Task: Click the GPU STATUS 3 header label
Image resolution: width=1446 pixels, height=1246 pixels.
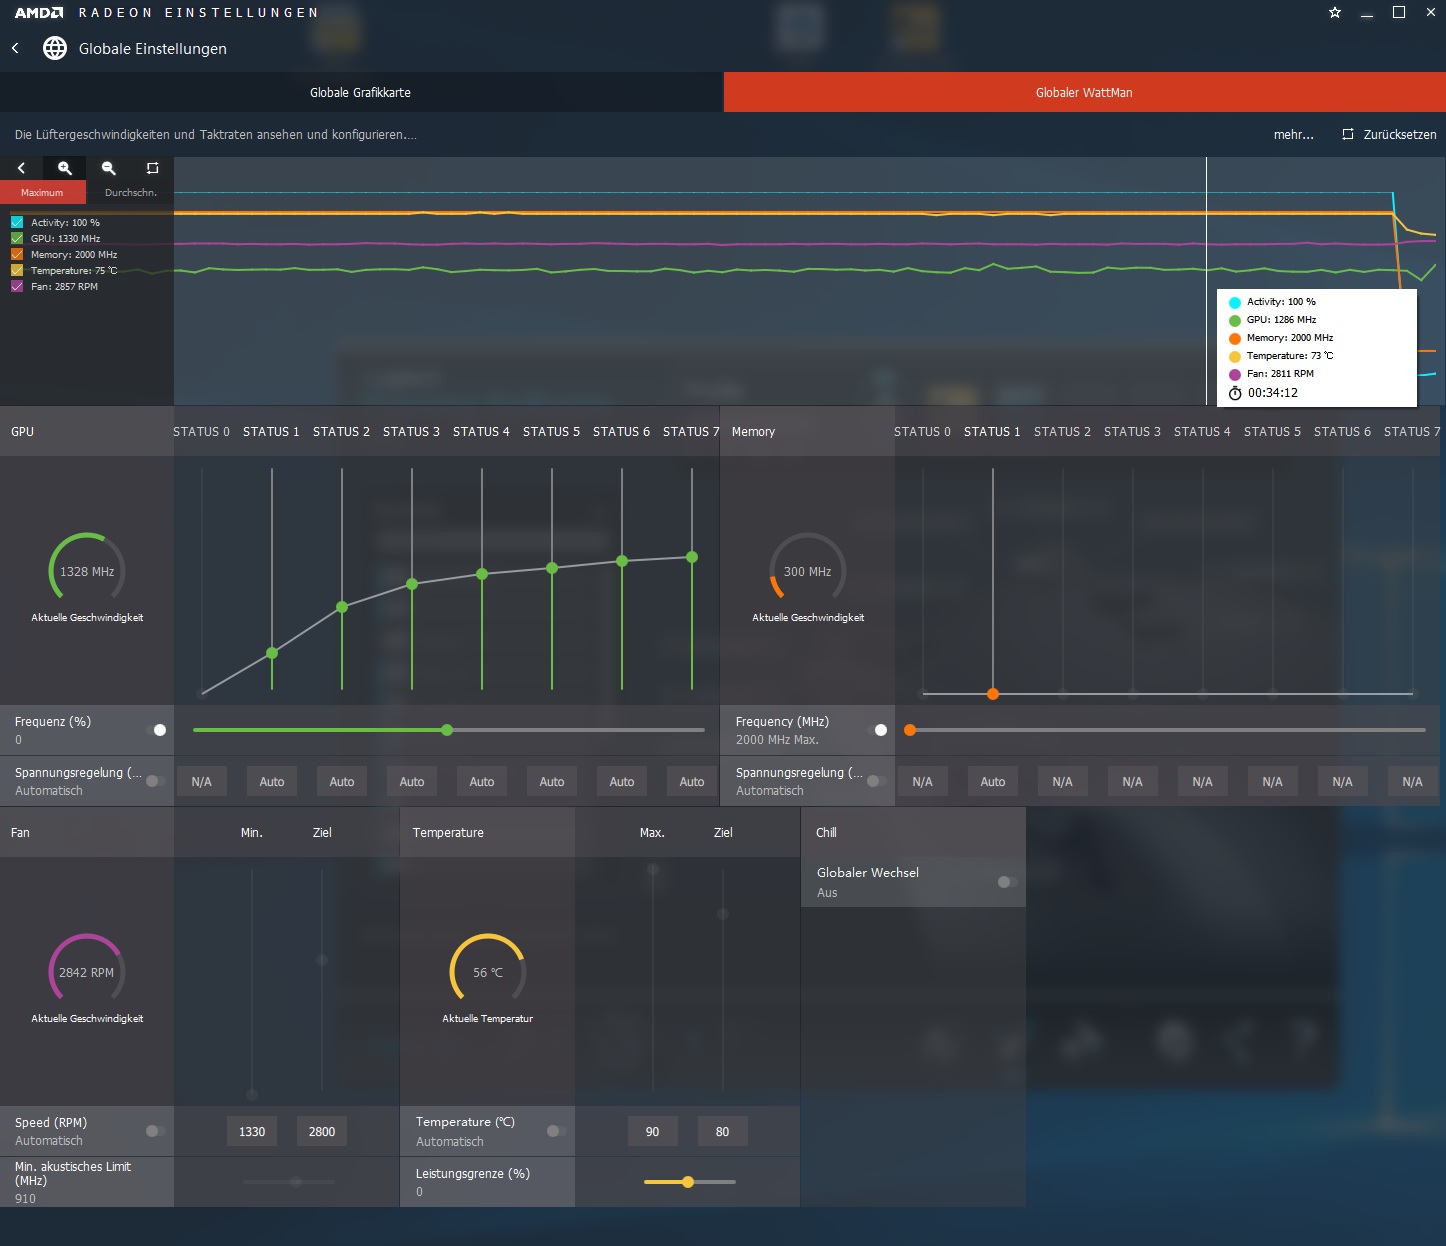Action: click(x=411, y=432)
